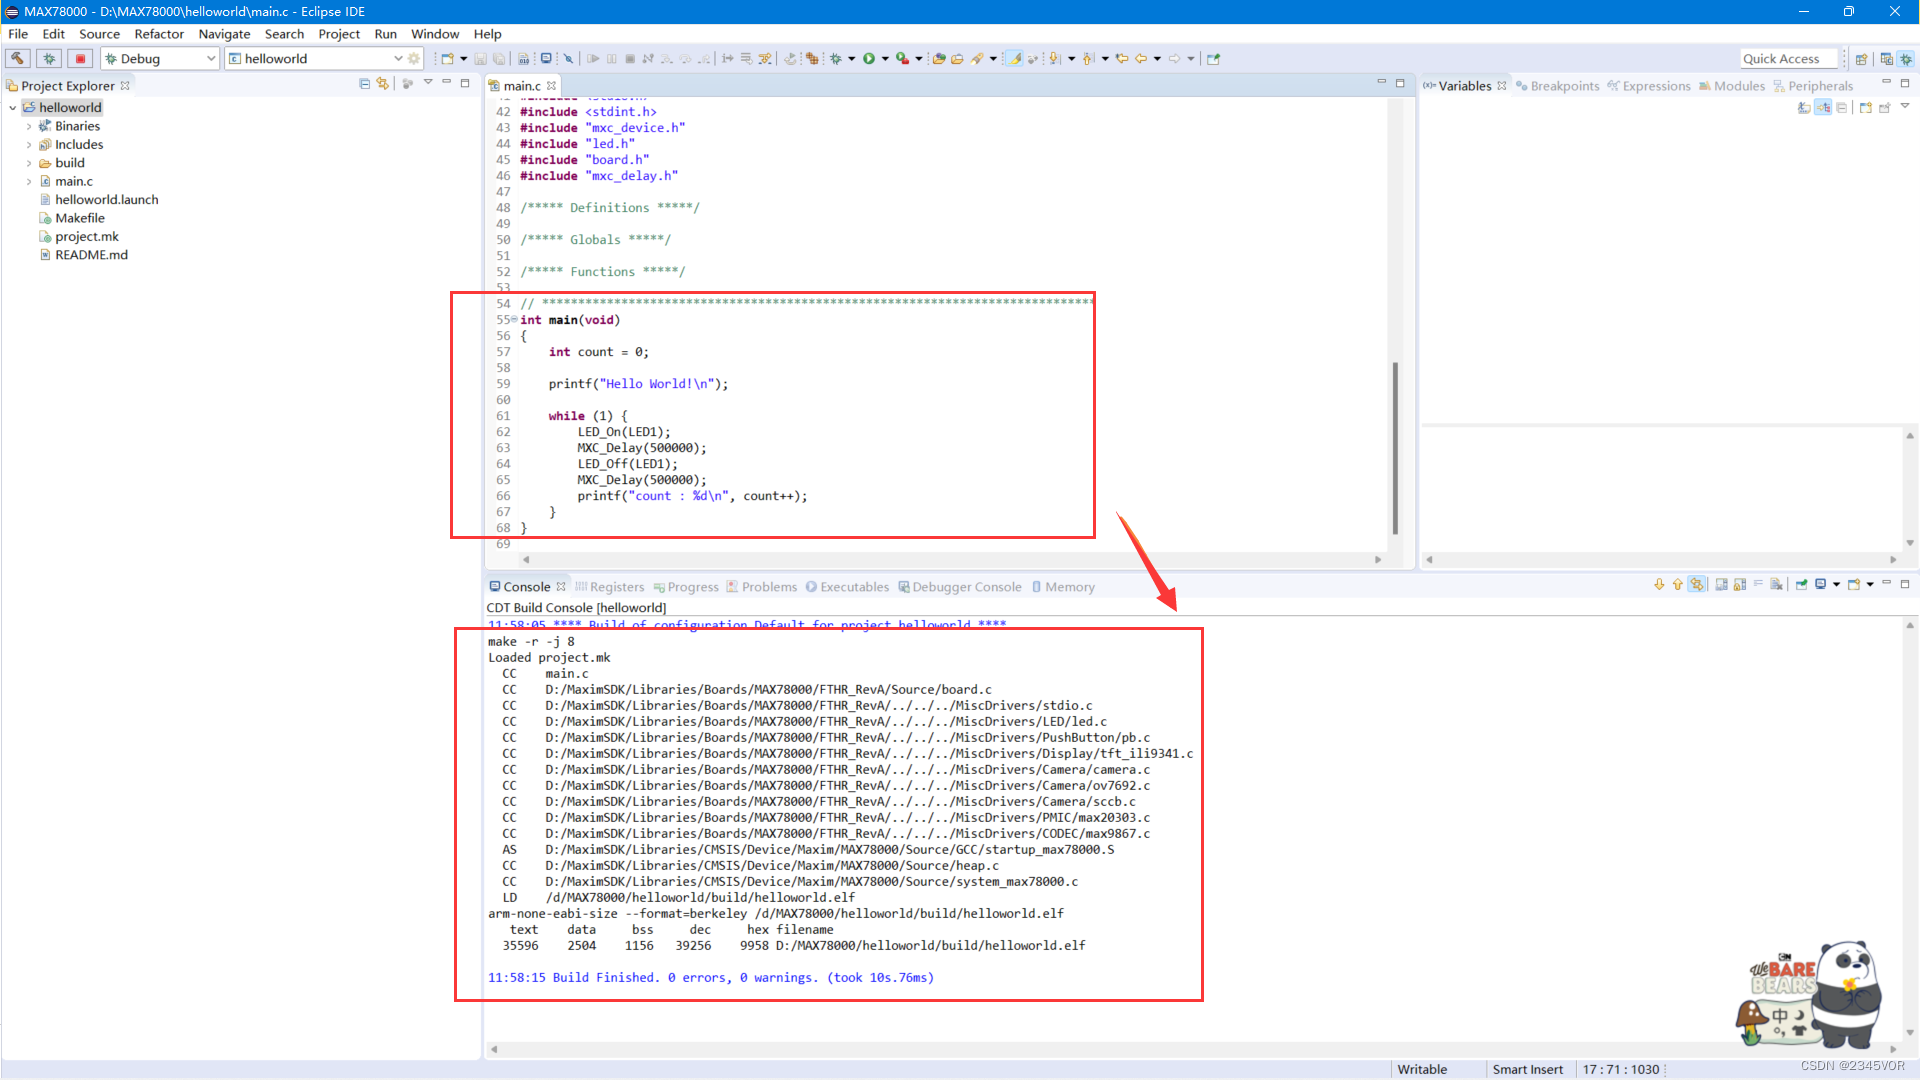1920x1080 pixels.
Task: Switch to the Modules tab
Action: pos(1732,86)
